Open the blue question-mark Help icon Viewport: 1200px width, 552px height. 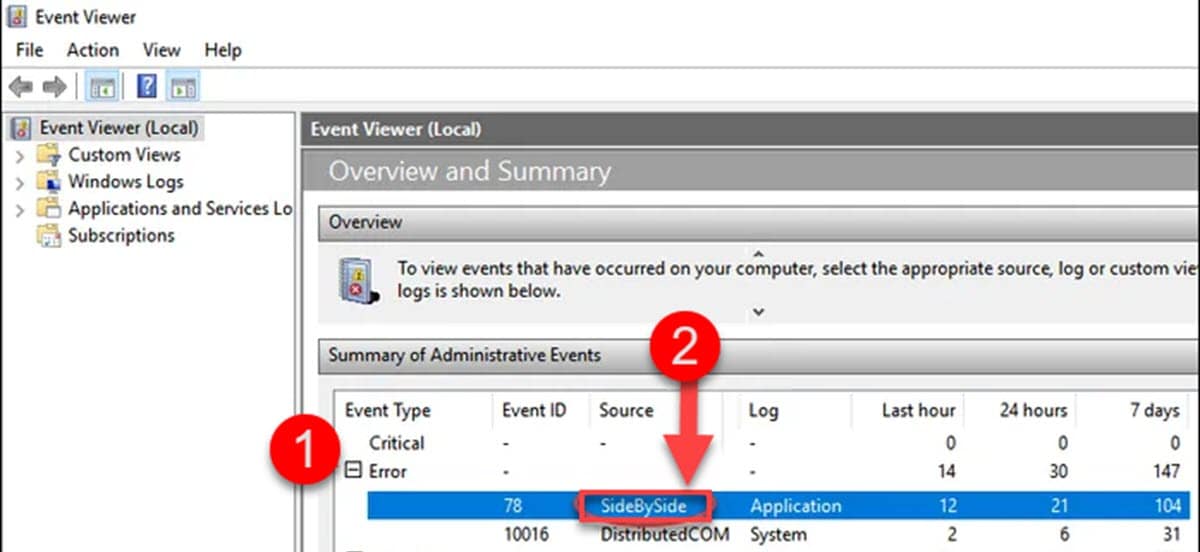point(147,87)
